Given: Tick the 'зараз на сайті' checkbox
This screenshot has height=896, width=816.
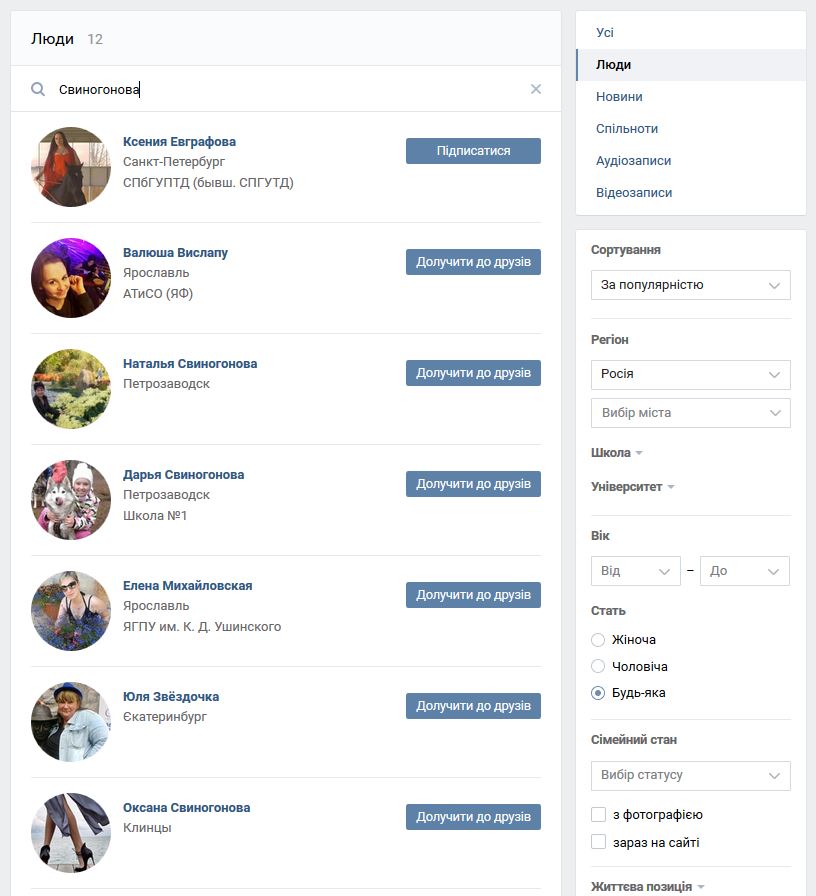Looking at the screenshot, I should (598, 842).
